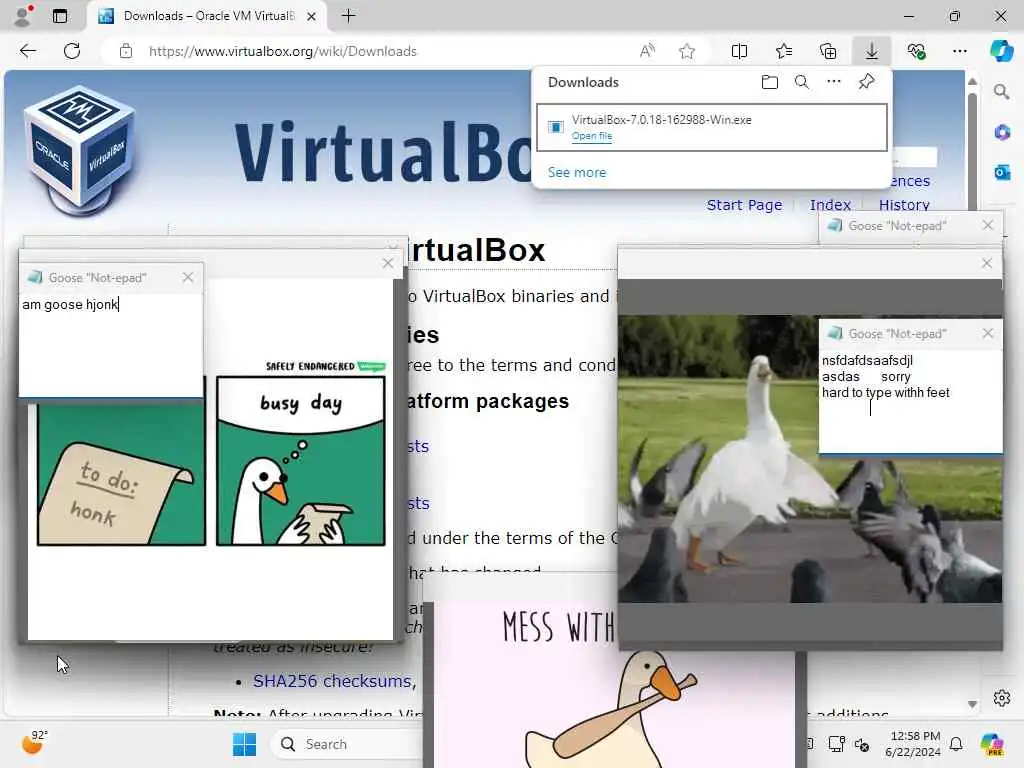This screenshot has width=1024, height=768.
Task: Open sidebar settings gear
Action: pos(1002,698)
